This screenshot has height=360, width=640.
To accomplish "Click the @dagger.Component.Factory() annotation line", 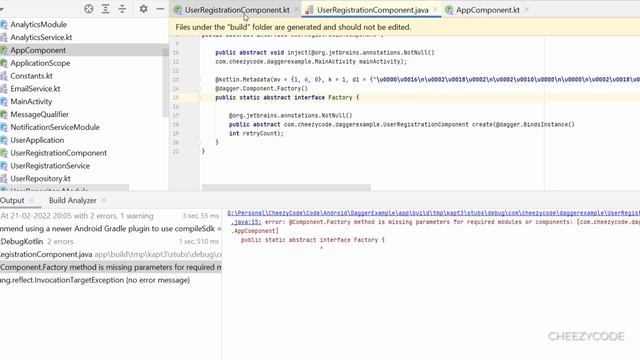I will point(262,89).
